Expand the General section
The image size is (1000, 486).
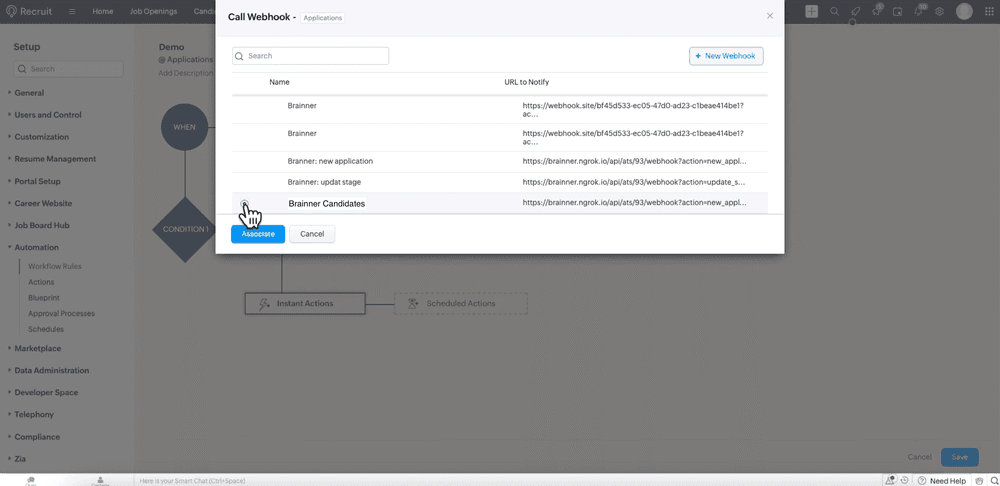[29, 92]
